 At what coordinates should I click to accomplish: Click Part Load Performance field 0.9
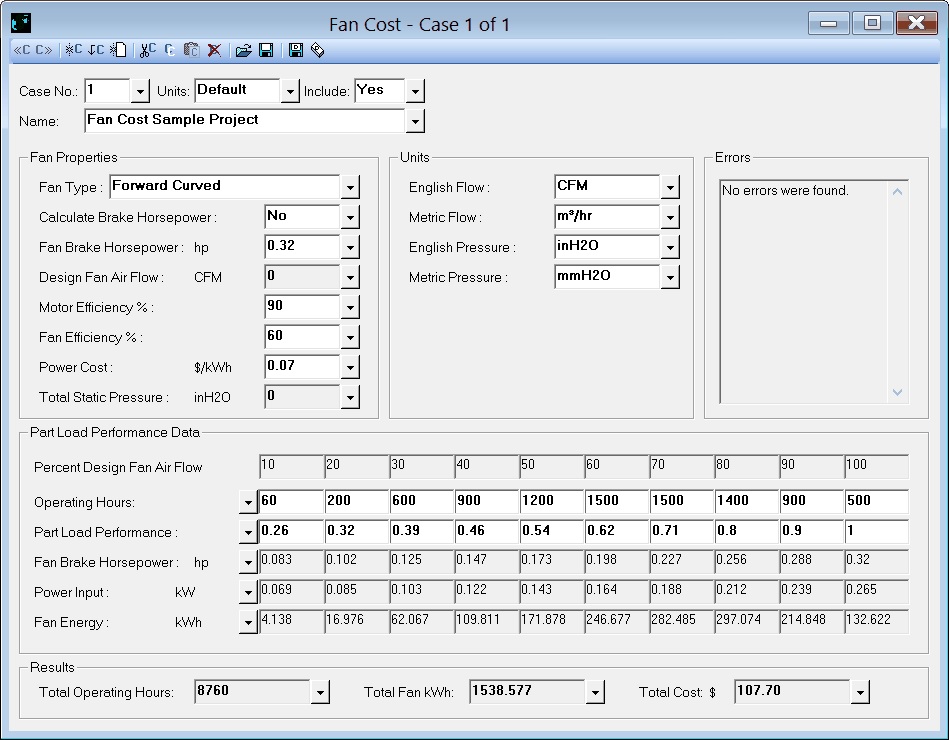[x=812, y=532]
